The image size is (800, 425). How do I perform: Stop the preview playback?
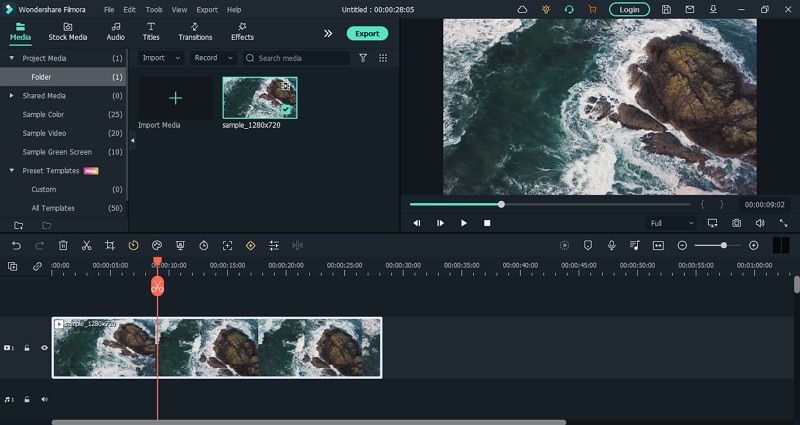click(487, 223)
